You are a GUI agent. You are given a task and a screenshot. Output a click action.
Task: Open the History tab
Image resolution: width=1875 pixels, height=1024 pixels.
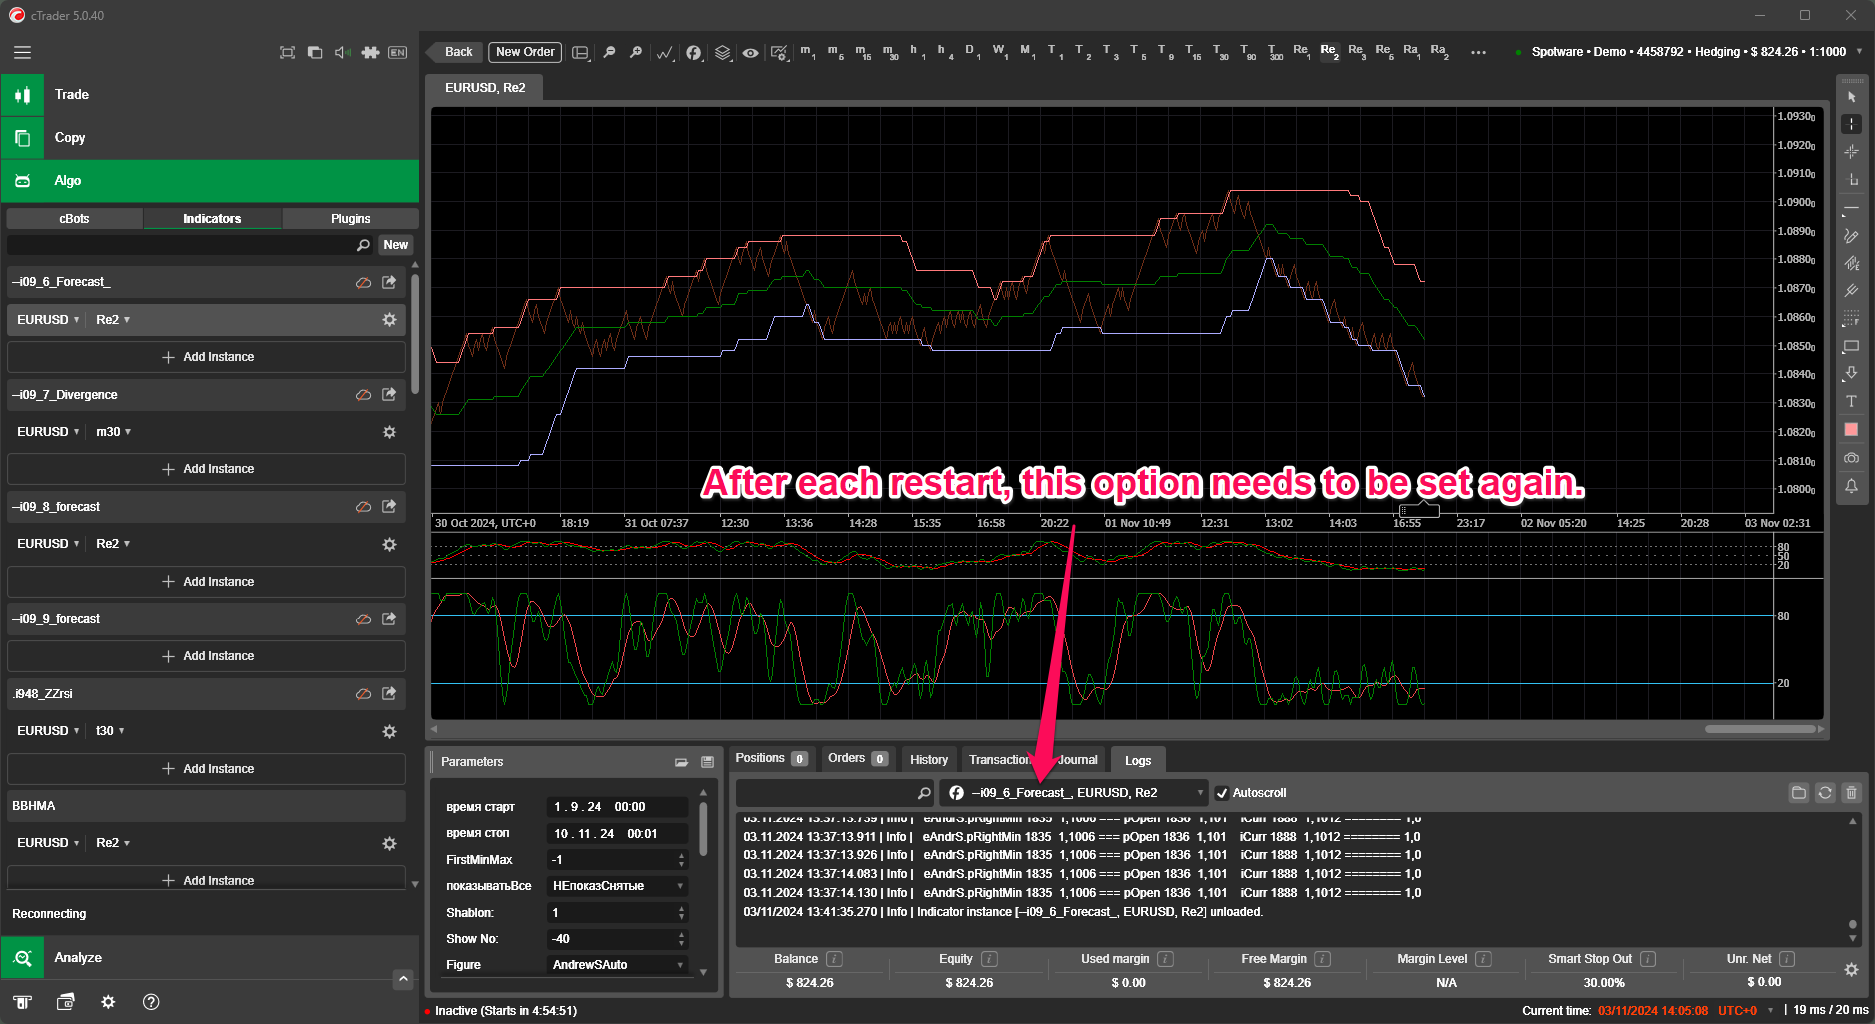(x=929, y=760)
